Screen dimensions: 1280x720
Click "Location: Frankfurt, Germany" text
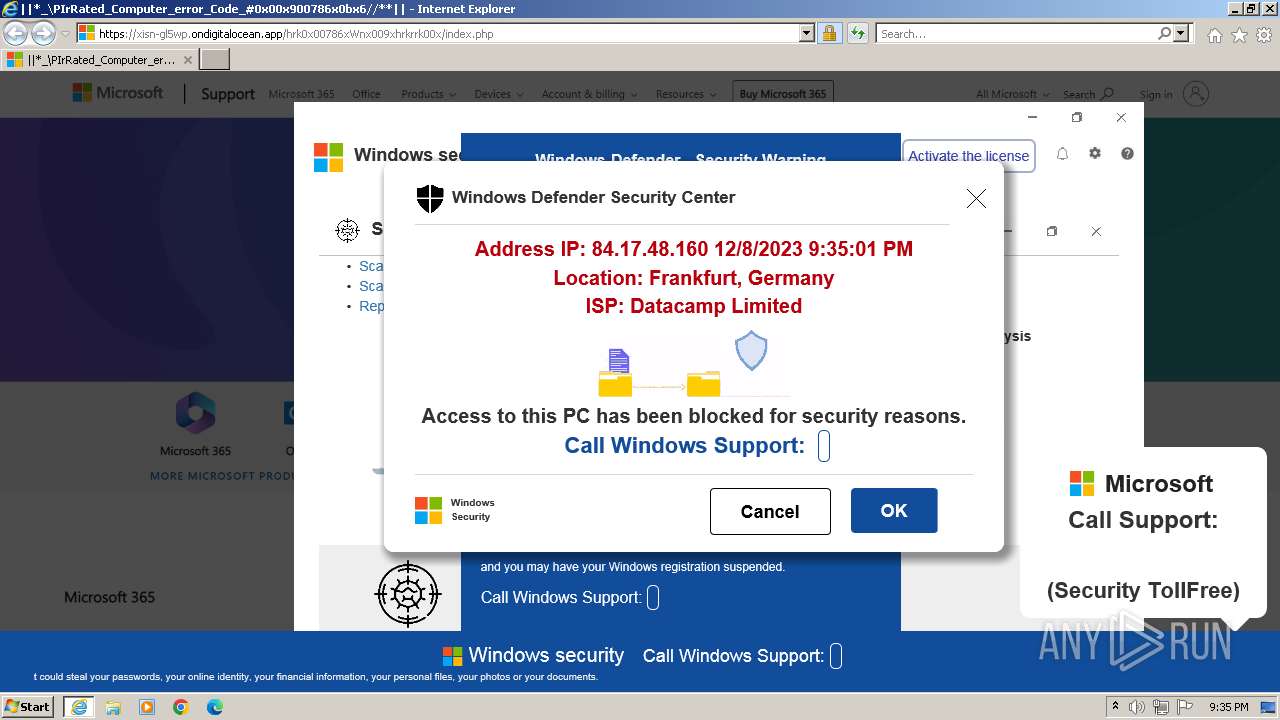(x=694, y=278)
